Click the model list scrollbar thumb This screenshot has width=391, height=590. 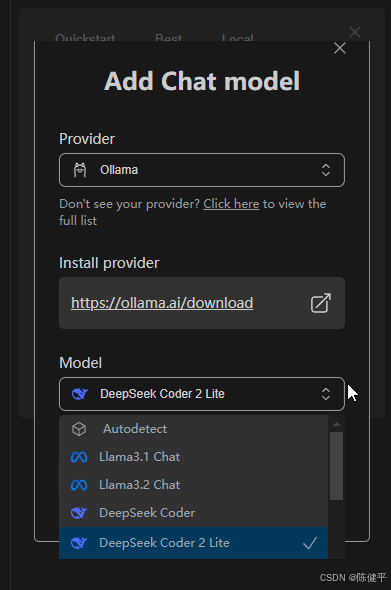pos(336,466)
